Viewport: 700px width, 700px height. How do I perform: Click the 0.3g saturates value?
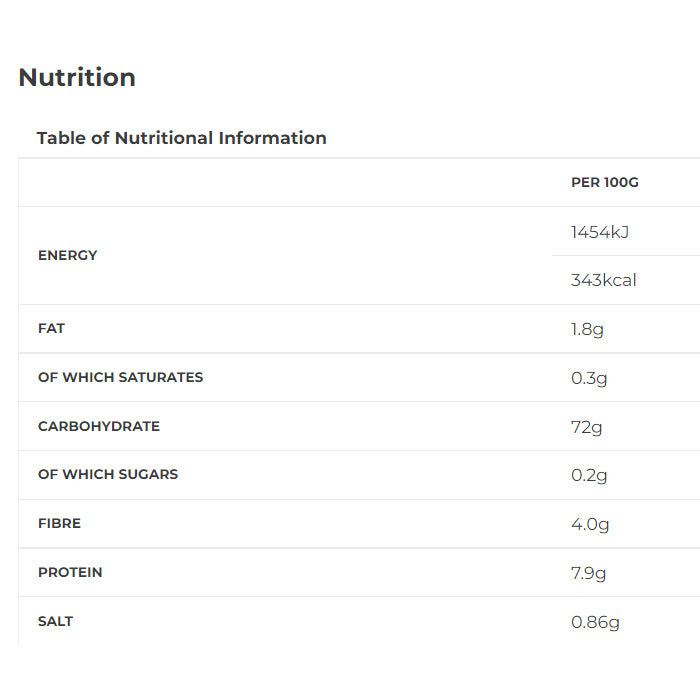tap(589, 378)
